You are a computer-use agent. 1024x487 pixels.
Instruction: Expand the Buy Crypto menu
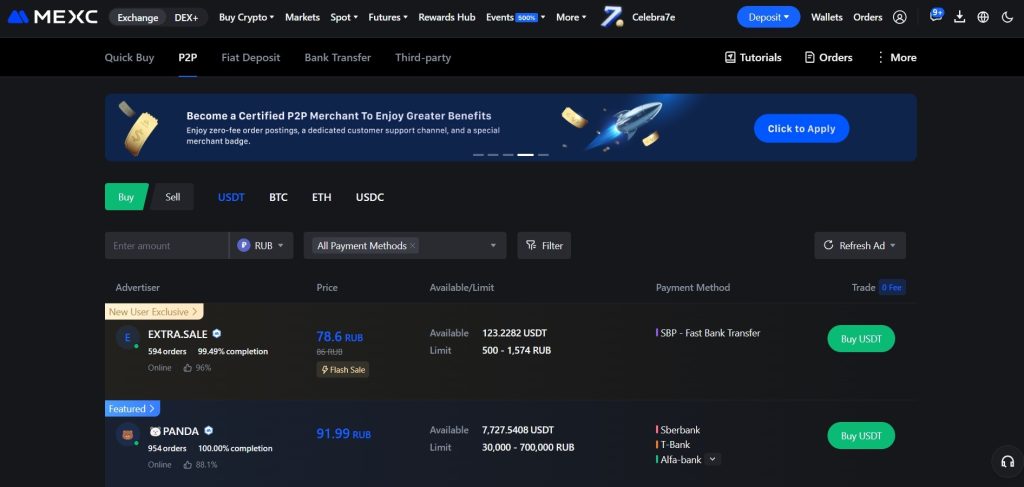click(x=246, y=18)
